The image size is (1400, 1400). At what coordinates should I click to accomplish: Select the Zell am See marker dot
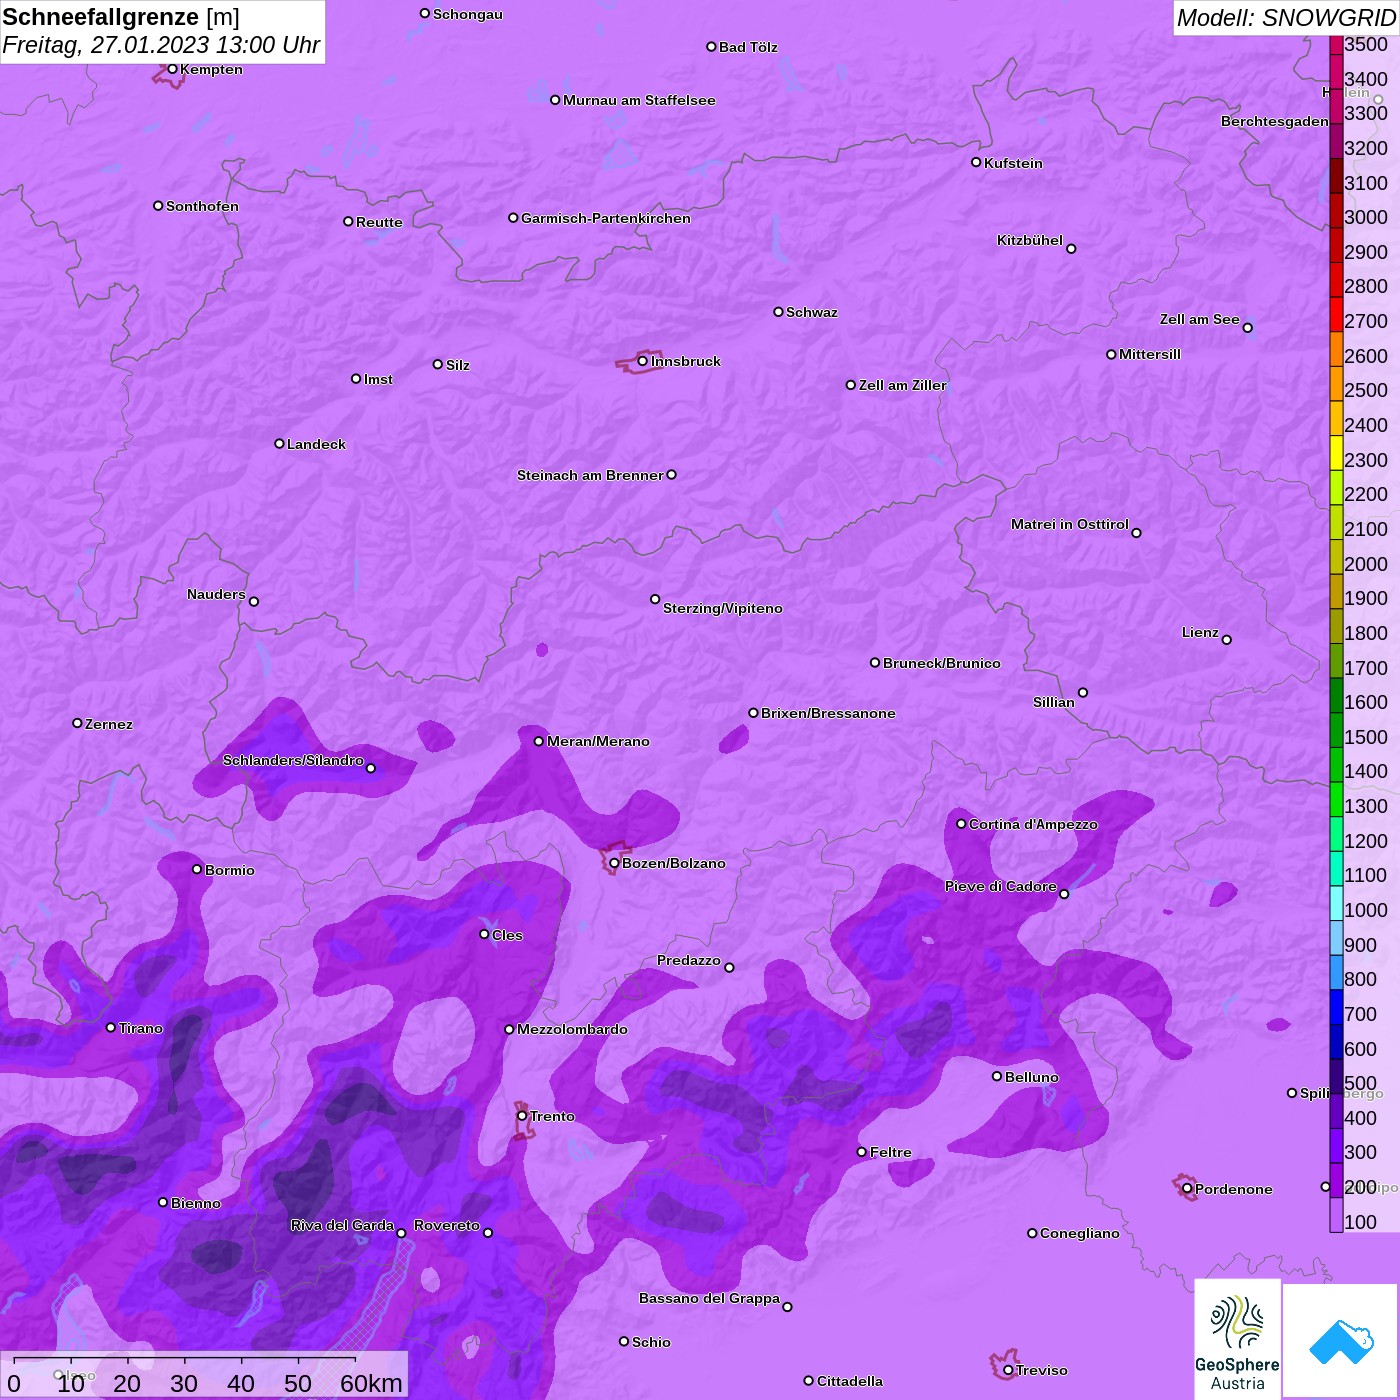coord(1247,328)
